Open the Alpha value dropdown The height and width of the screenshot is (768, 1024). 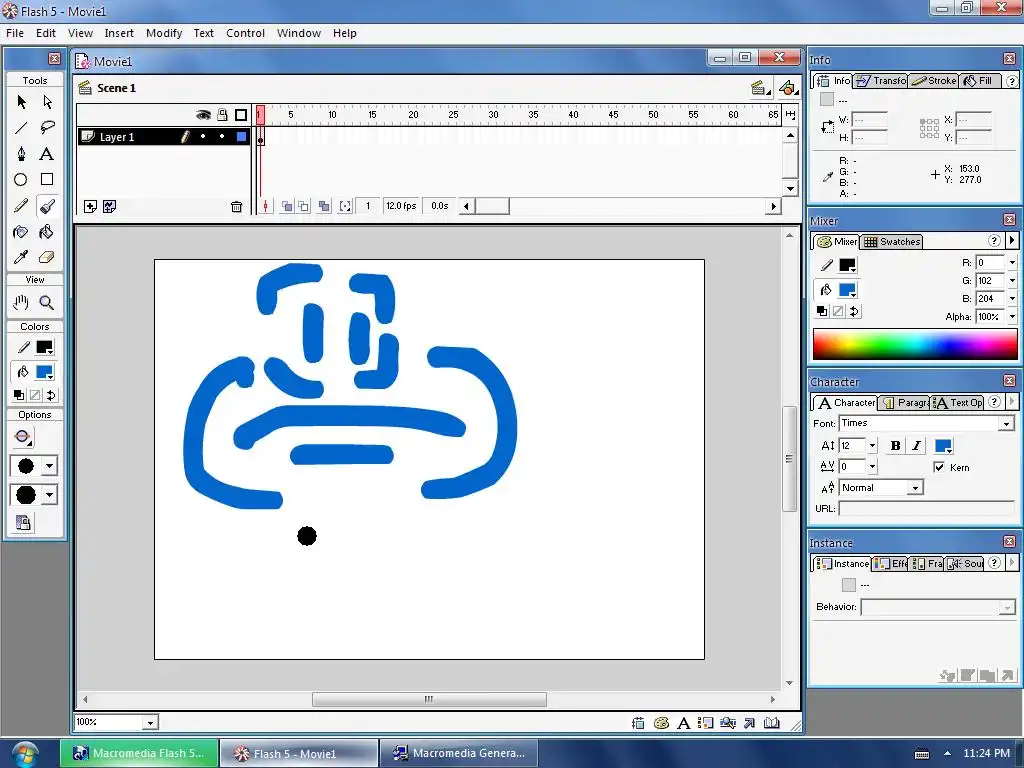1012,317
